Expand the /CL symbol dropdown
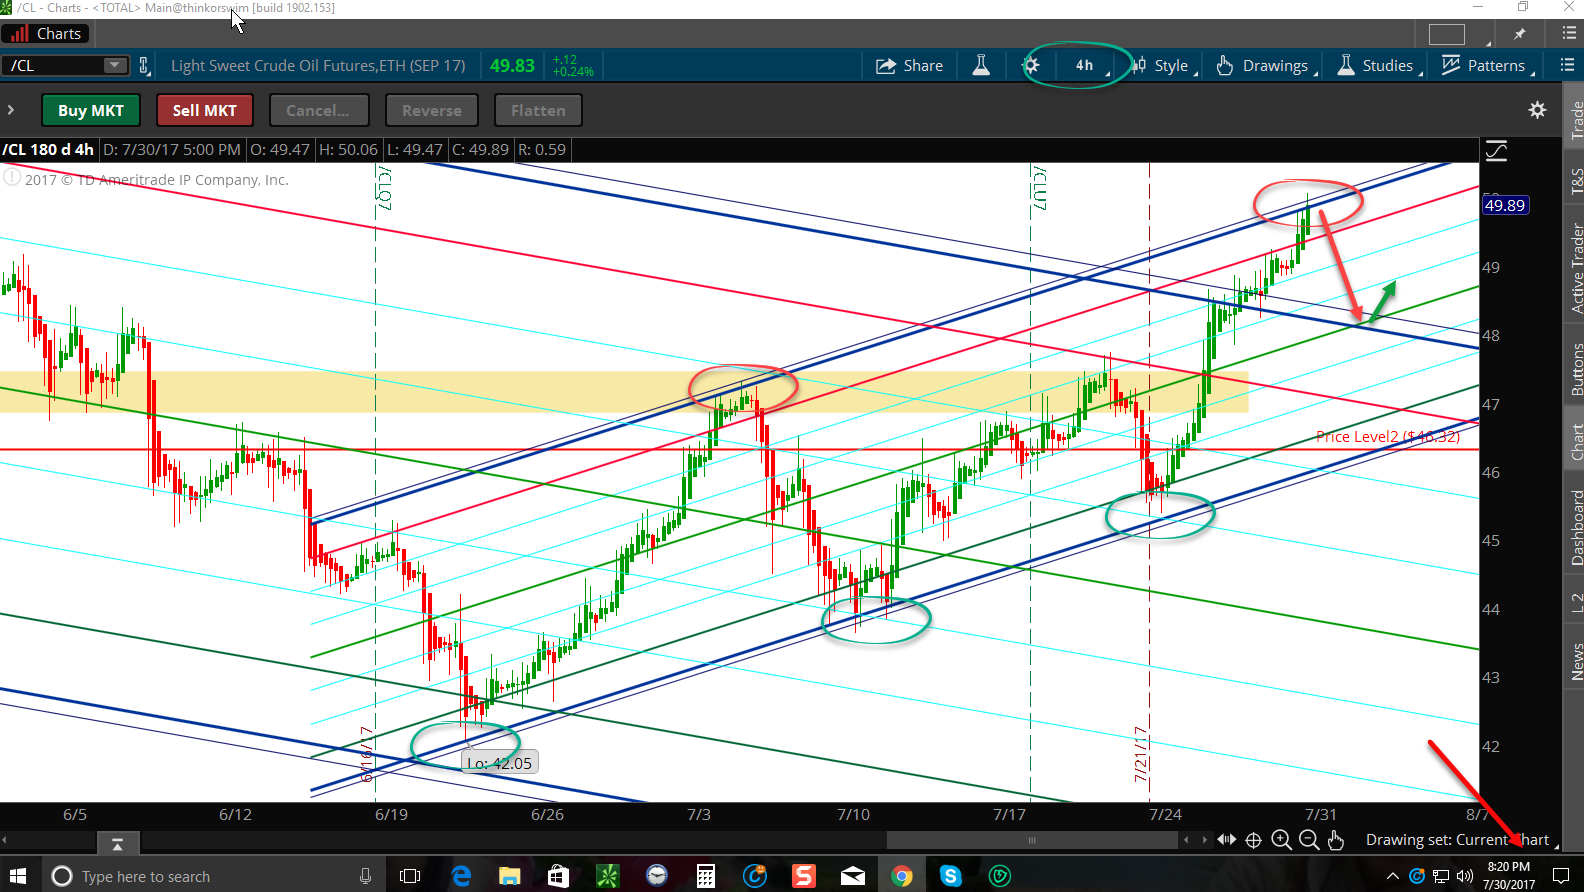The width and height of the screenshot is (1584, 892). 116,65
